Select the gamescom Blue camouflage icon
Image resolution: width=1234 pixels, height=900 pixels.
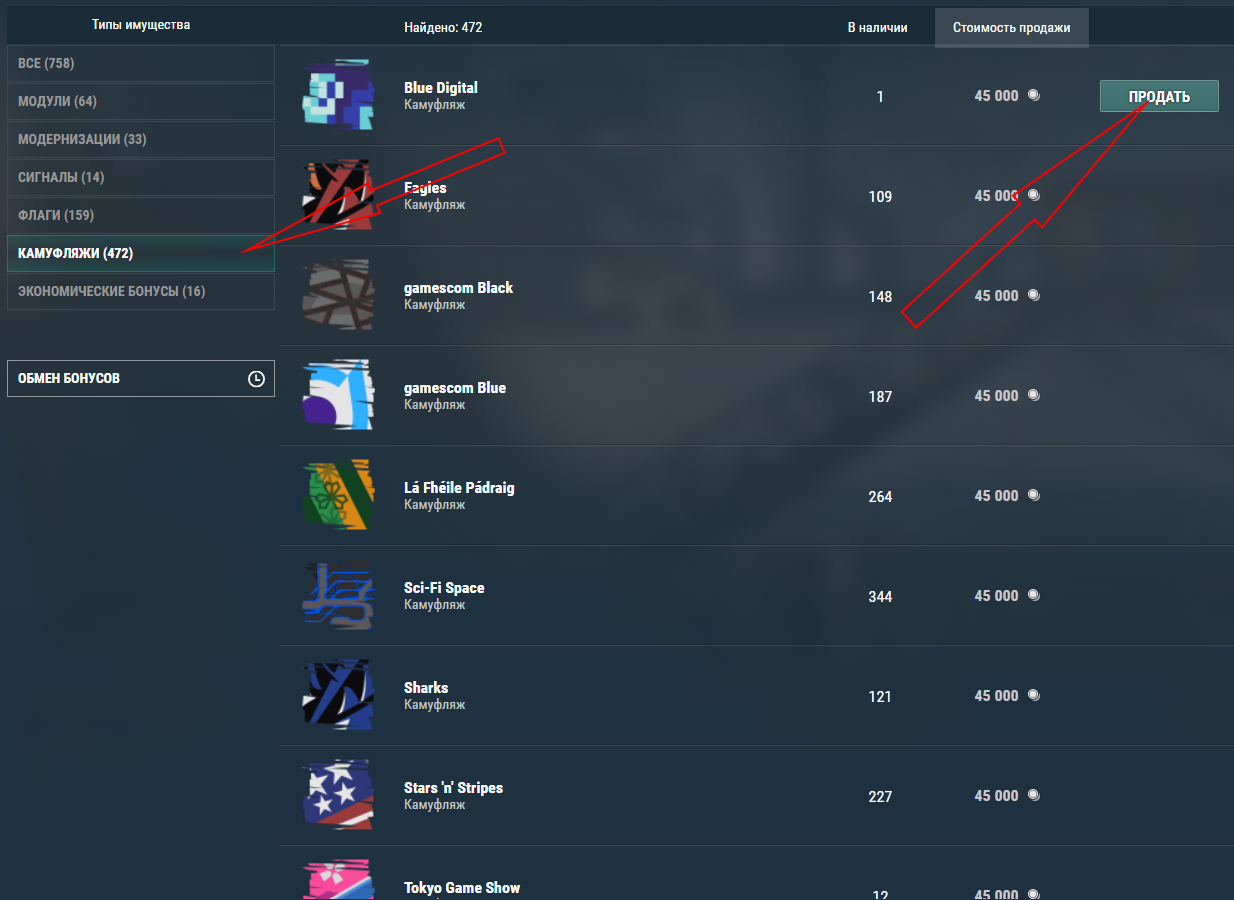pos(338,395)
